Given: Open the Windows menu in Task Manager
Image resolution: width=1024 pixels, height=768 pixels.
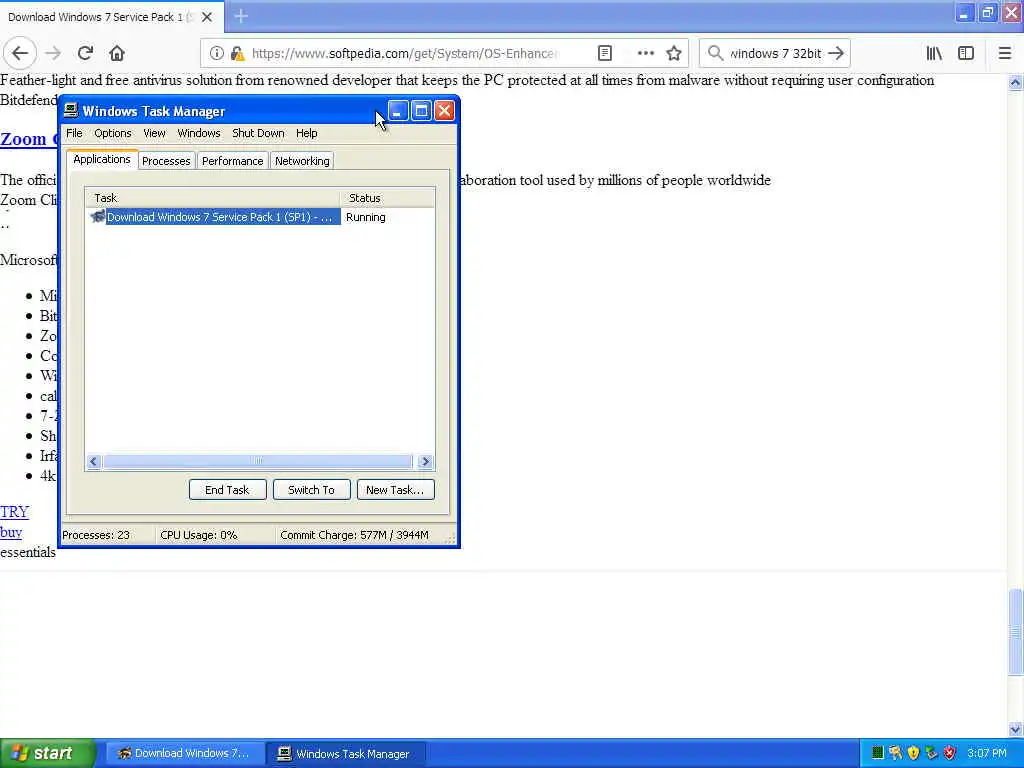Looking at the screenshot, I should click(x=199, y=133).
